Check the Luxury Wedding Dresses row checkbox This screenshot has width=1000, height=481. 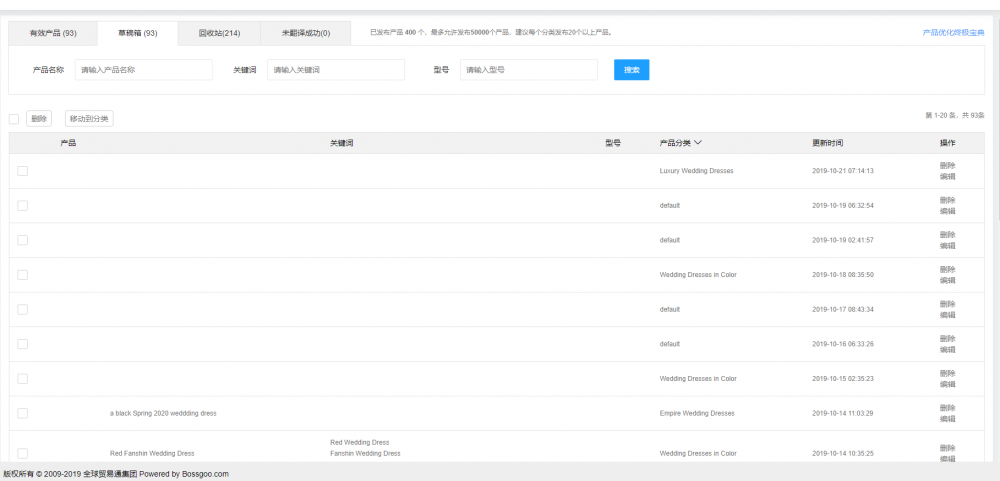22,171
